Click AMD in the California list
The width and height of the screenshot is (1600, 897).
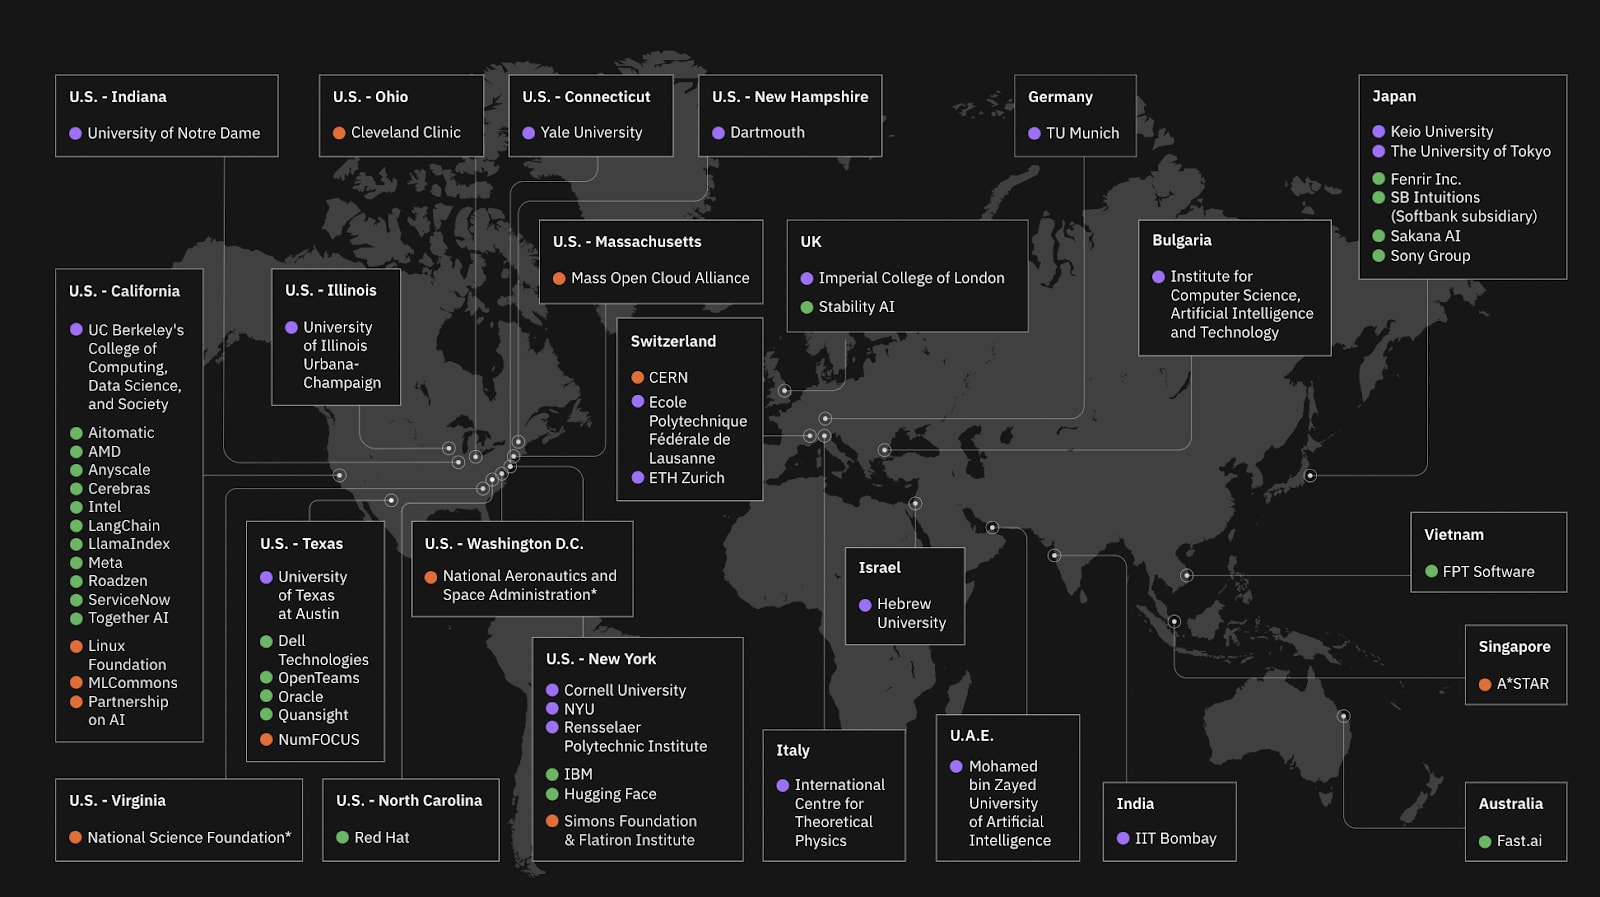(95, 452)
